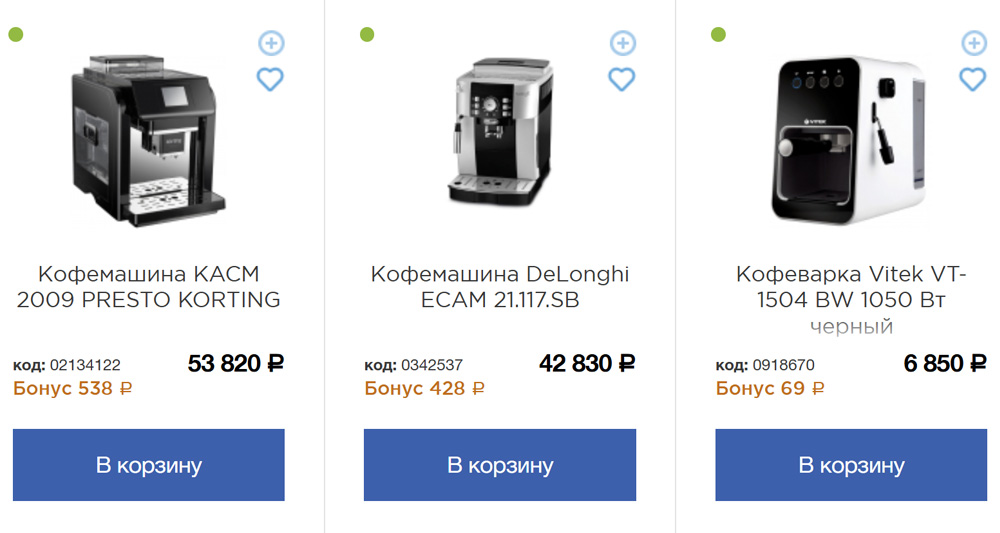Click the 'Бонус 428 ₽' bonus label

[x=425, y=388]
